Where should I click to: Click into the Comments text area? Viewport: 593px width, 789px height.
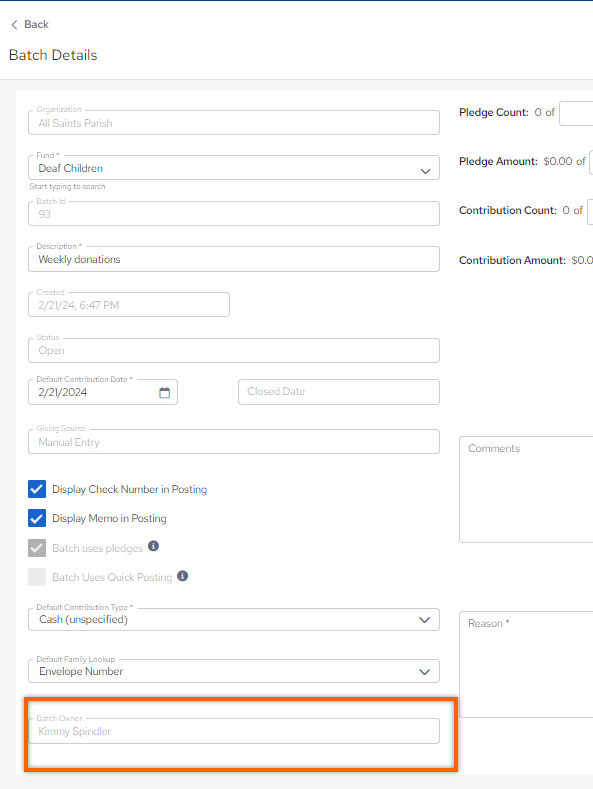[x=526, y=490]
